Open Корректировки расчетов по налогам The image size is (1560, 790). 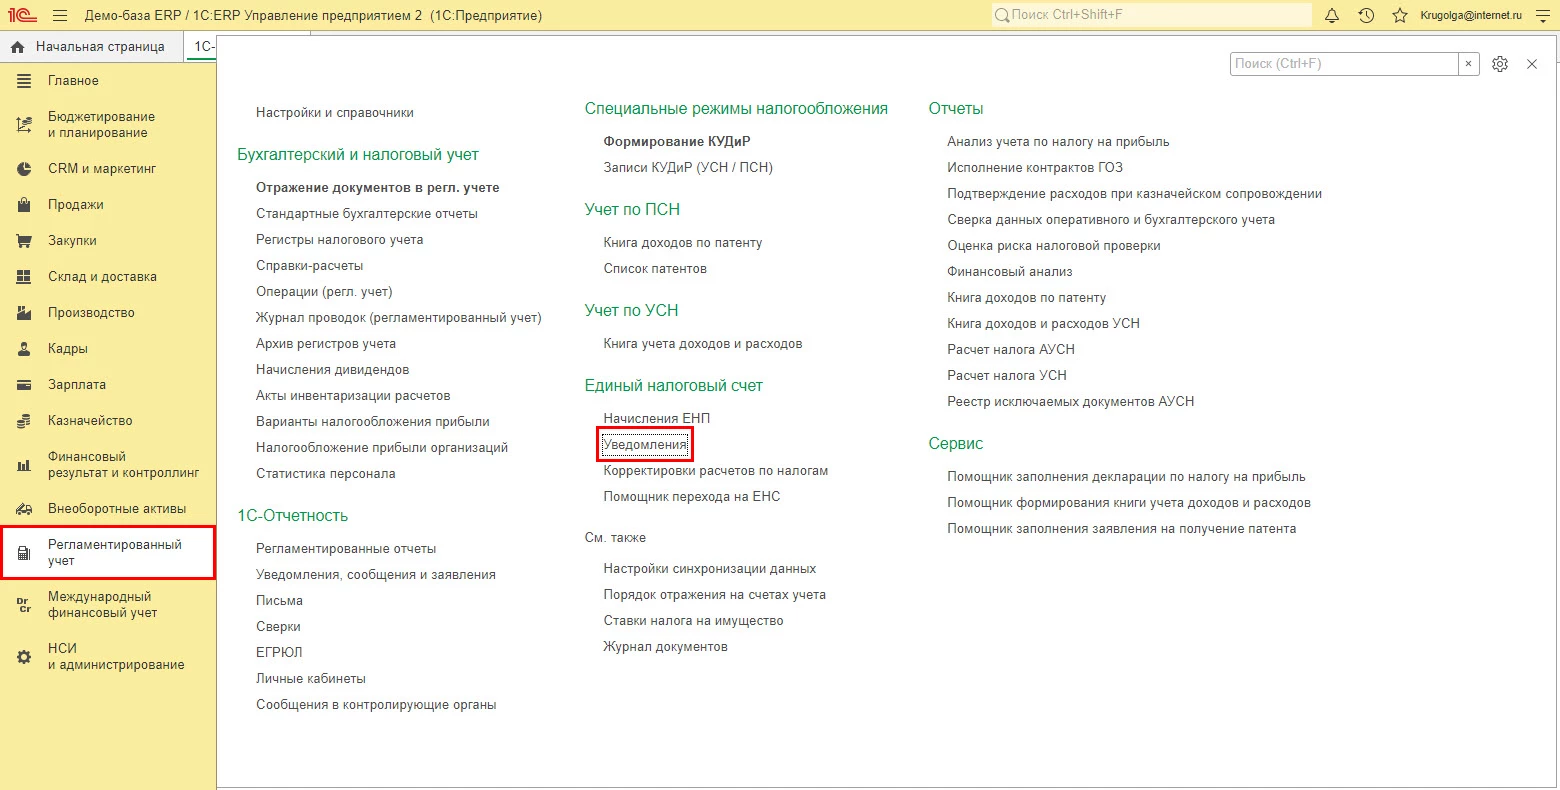(716, 471)
